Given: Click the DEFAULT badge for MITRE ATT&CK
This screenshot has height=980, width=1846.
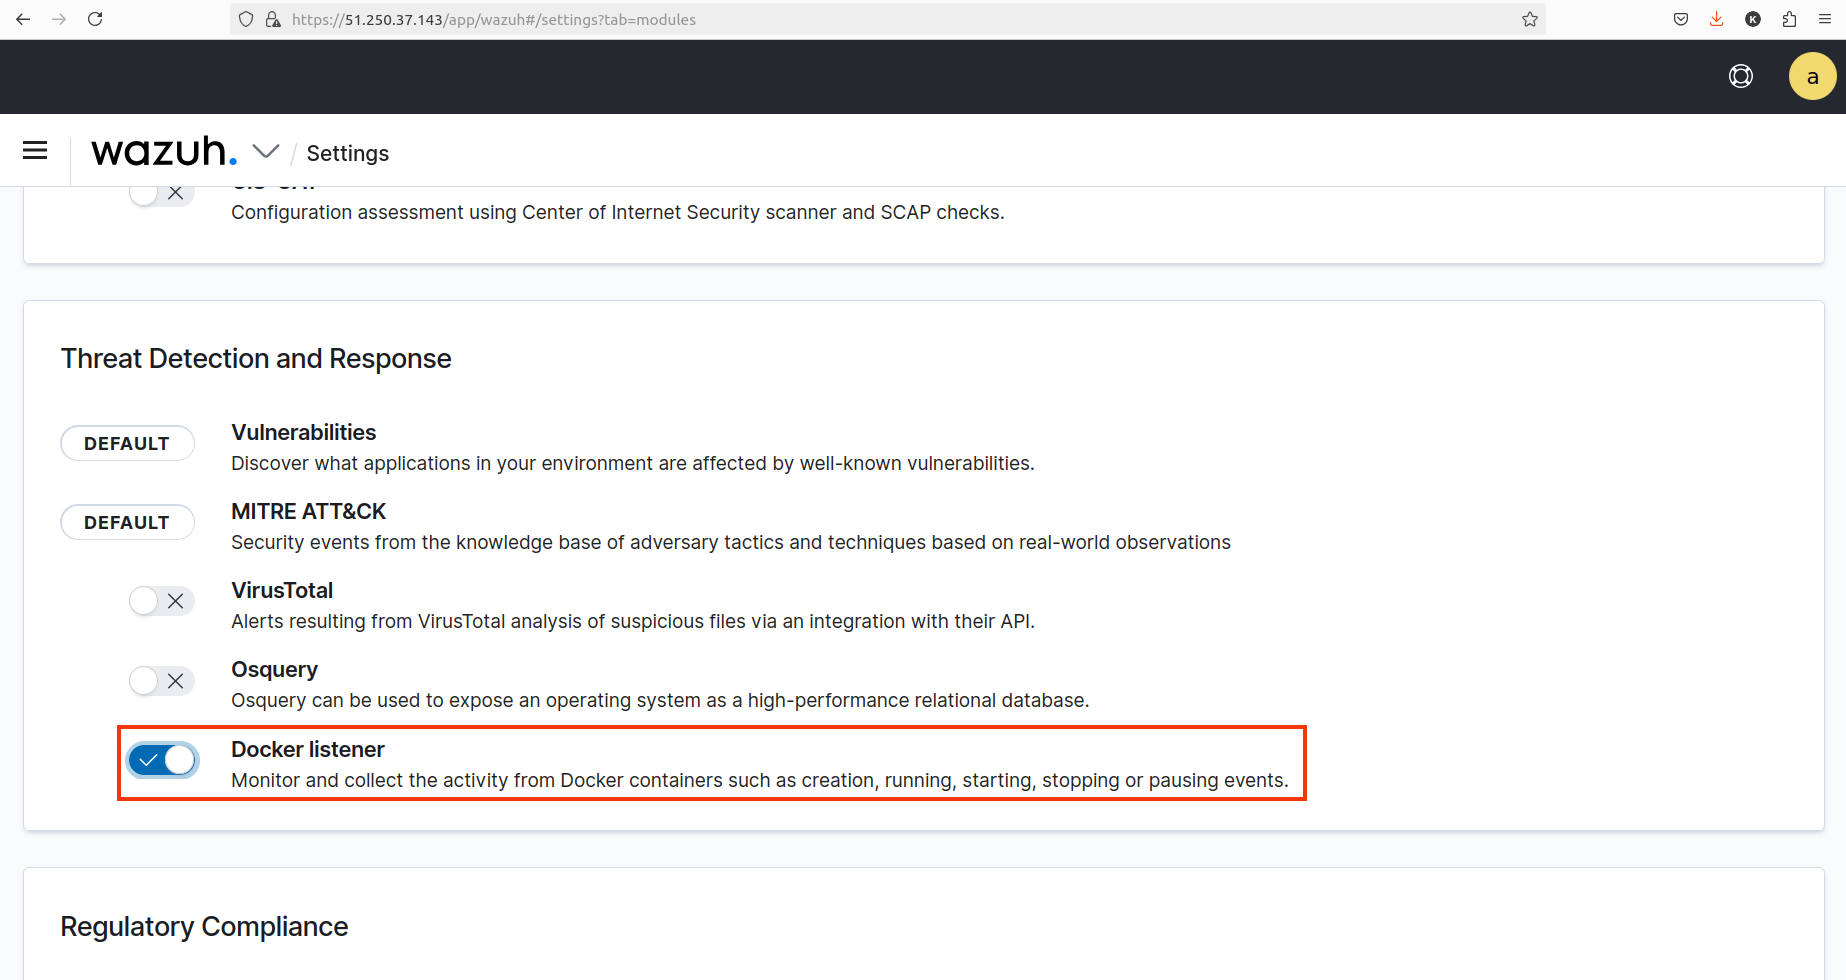Looking at the screenshot, I should pyautogui.click(x=127, y=522).
